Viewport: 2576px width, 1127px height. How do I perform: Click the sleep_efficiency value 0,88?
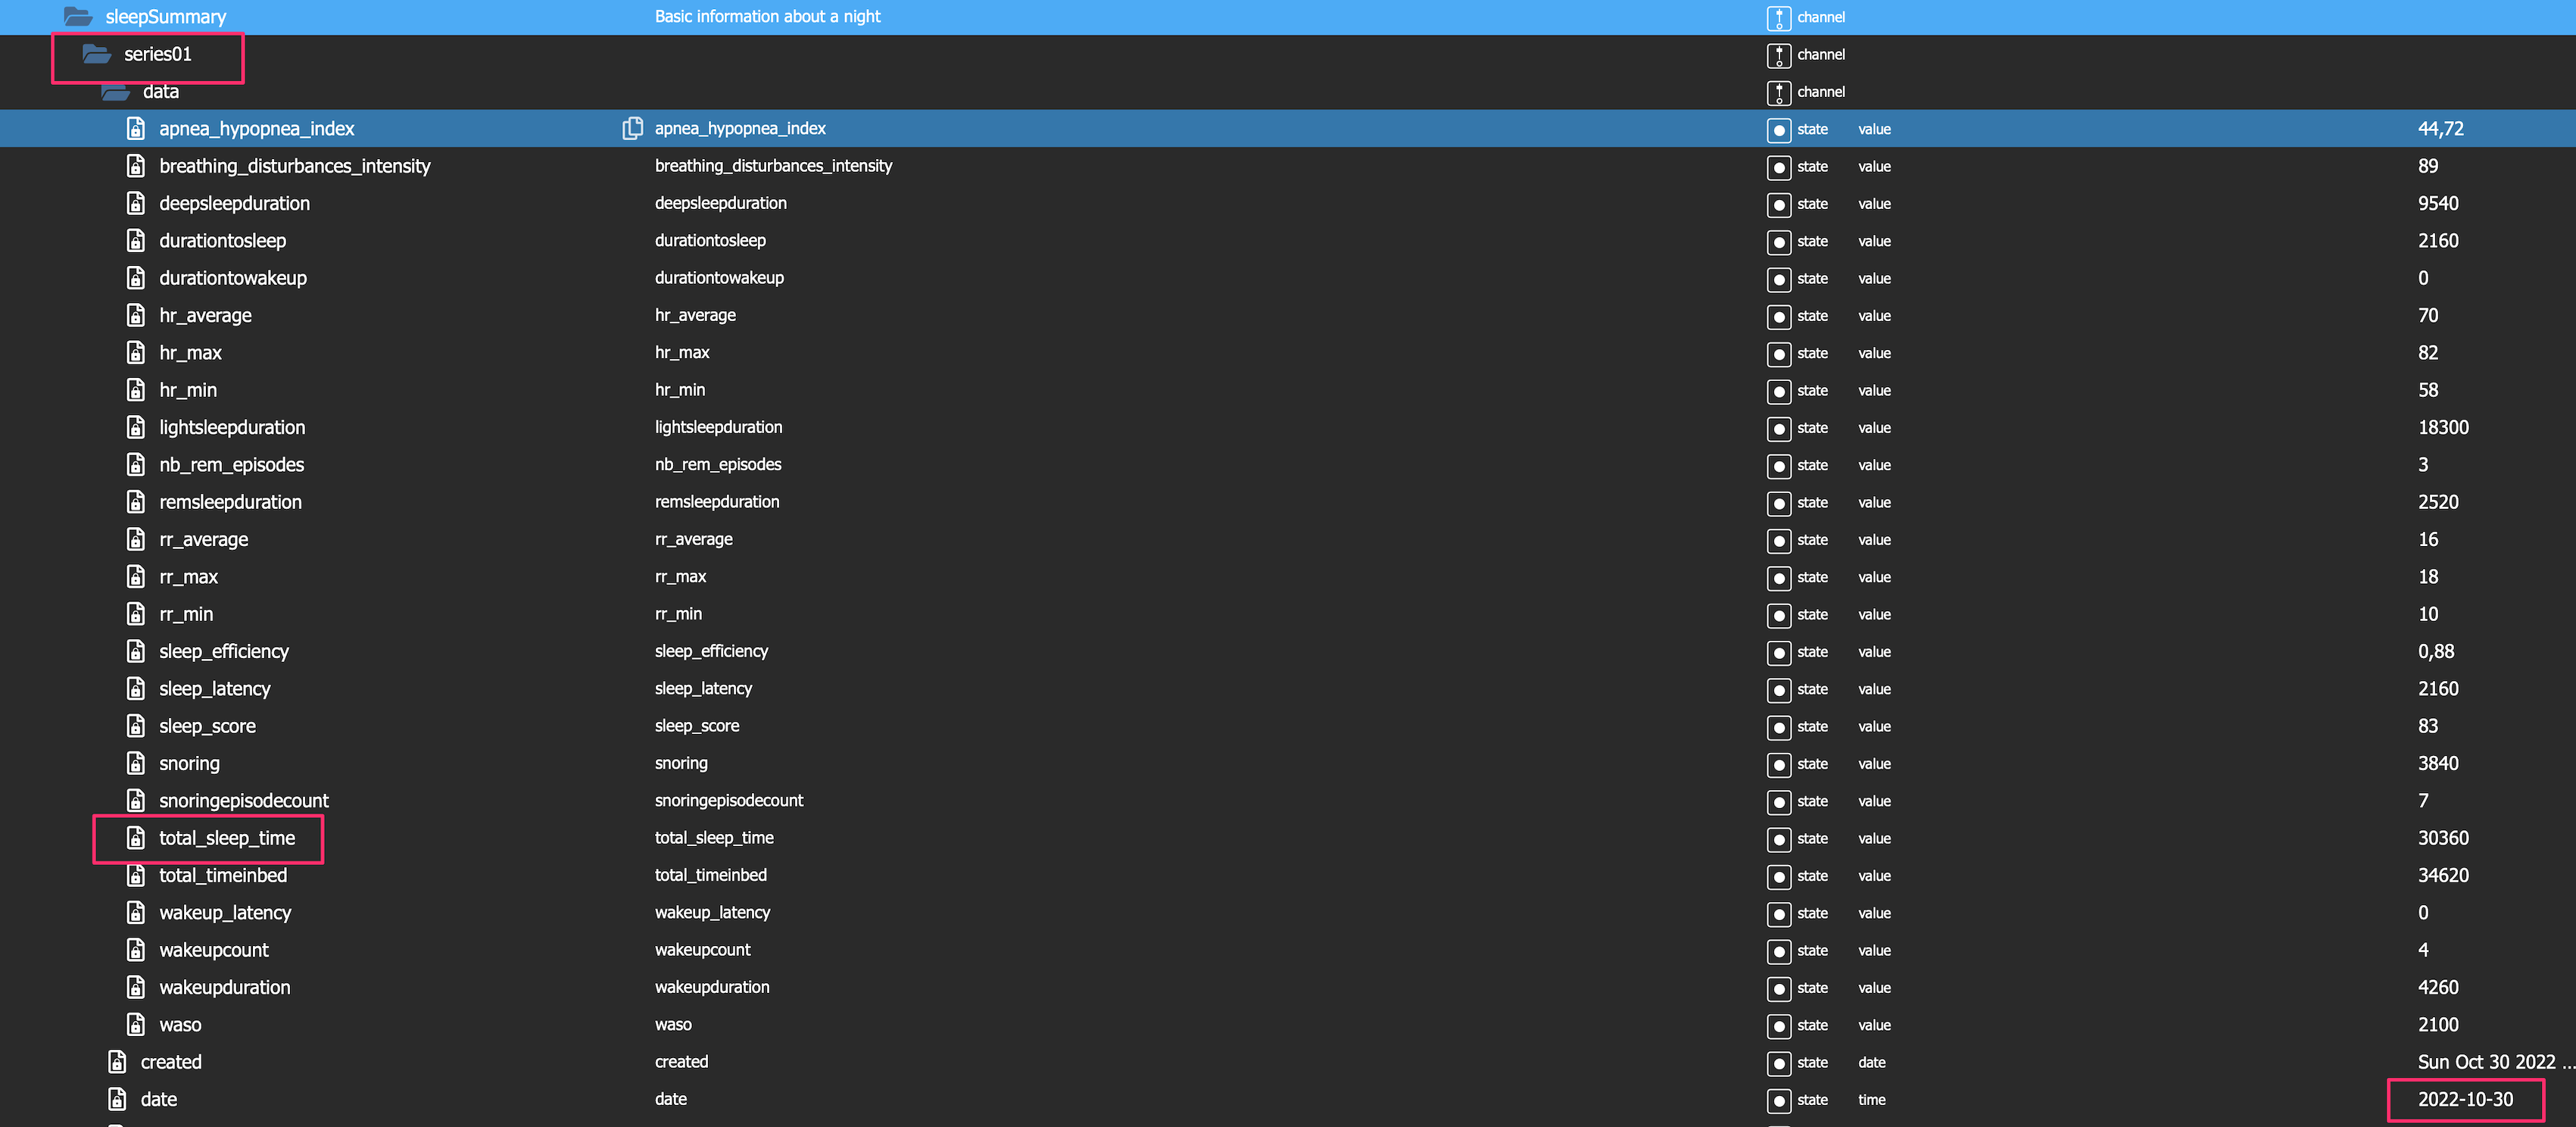2435,651
